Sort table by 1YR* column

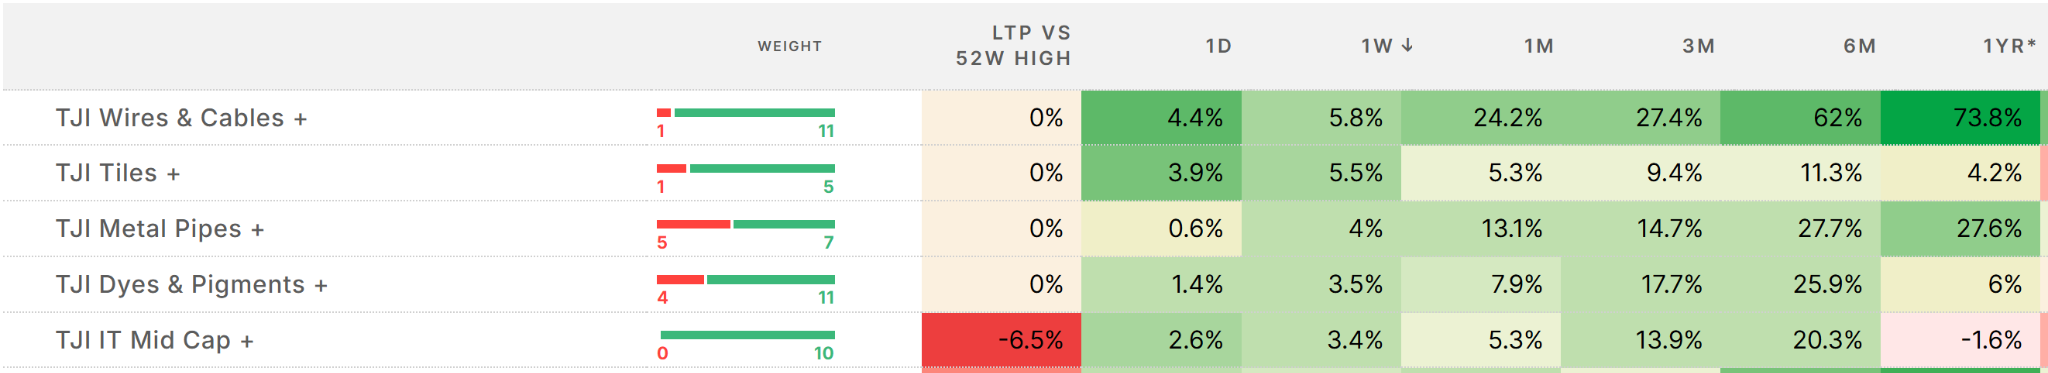(x=2009, y=46)
